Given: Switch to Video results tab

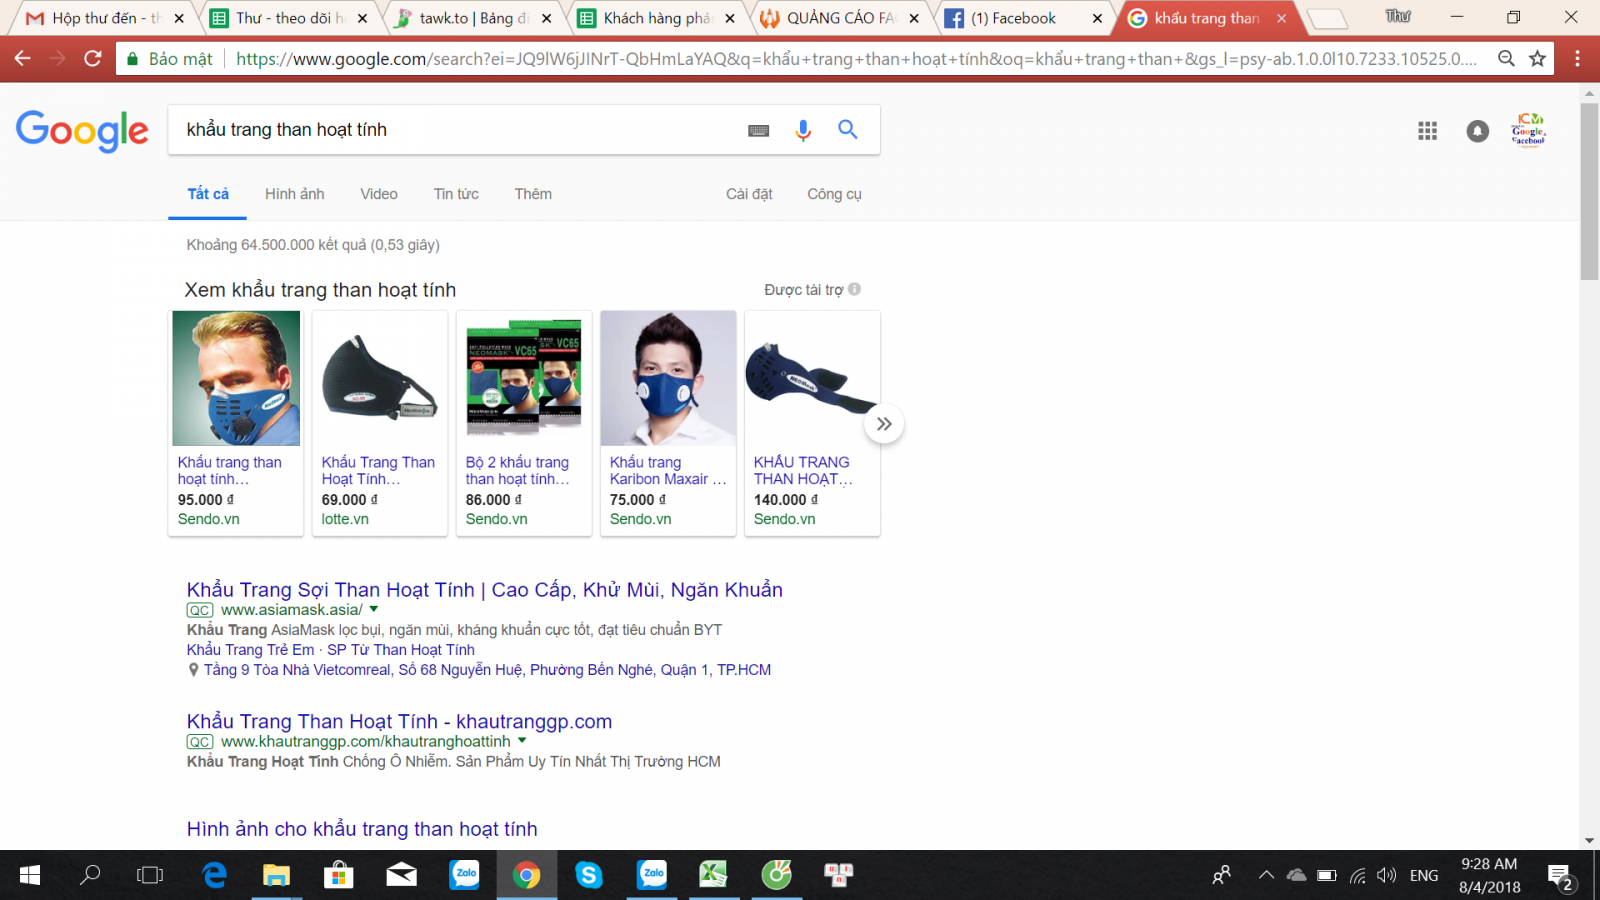Looking at the screenshot, I should coord(379,194).
